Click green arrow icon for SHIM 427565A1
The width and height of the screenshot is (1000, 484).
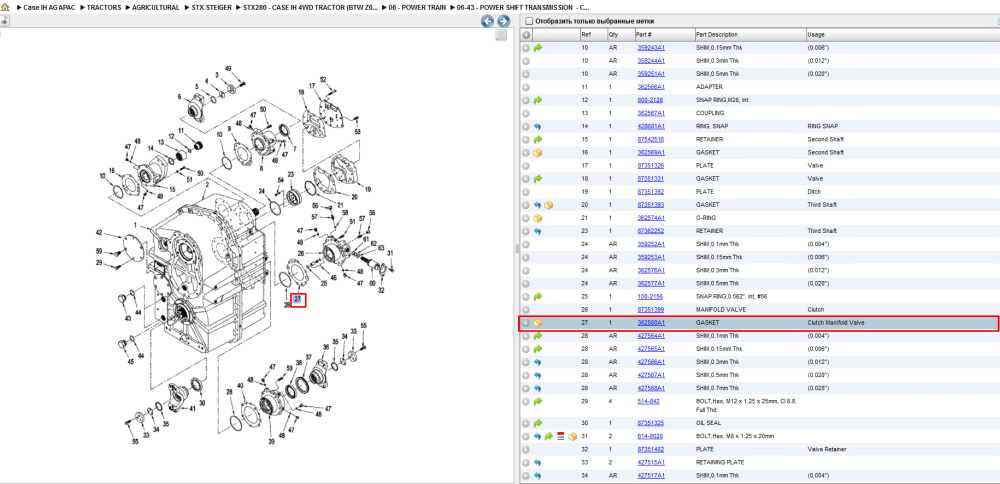pos(538,349)
